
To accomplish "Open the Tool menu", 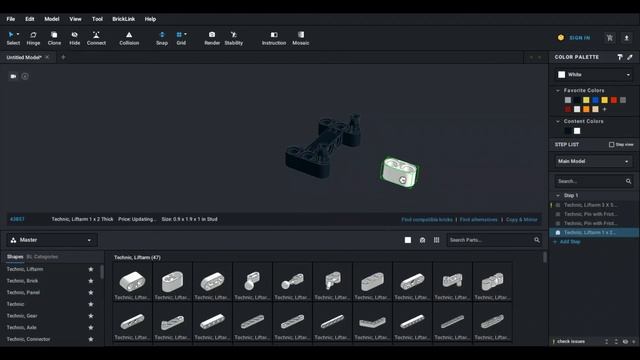I will tap(97, 19).
